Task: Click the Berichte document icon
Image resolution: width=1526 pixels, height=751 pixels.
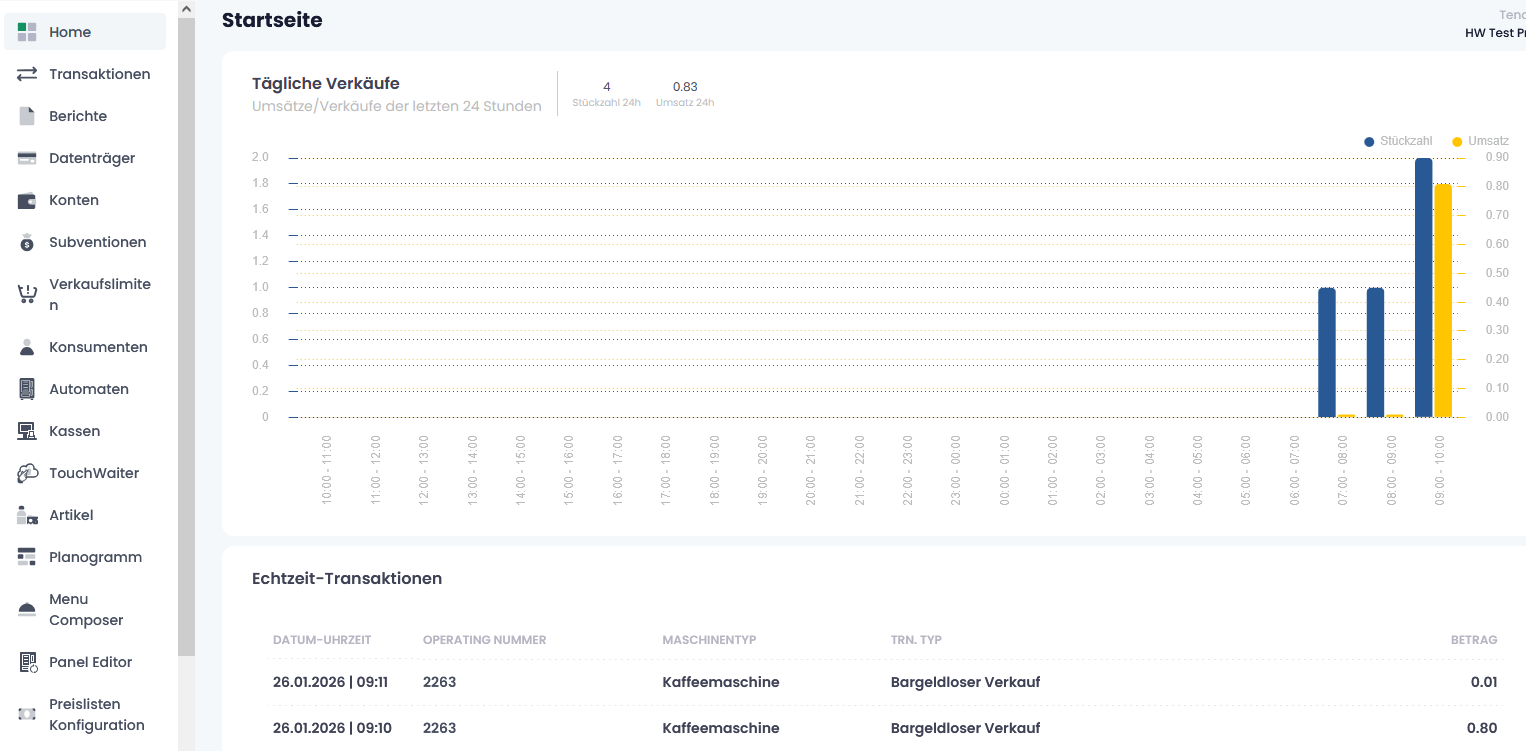Action: click(x=27, y=116)
